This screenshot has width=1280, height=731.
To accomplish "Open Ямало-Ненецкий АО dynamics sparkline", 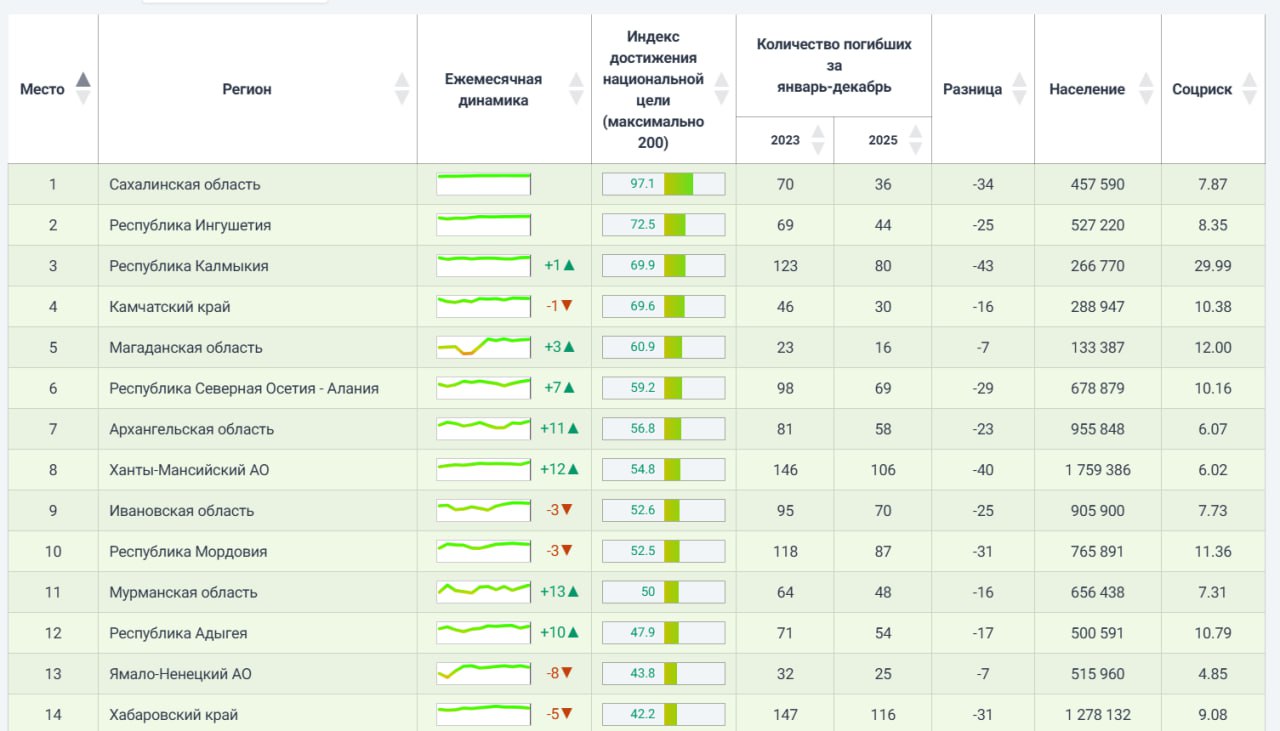I will click(x=484, y=674).
